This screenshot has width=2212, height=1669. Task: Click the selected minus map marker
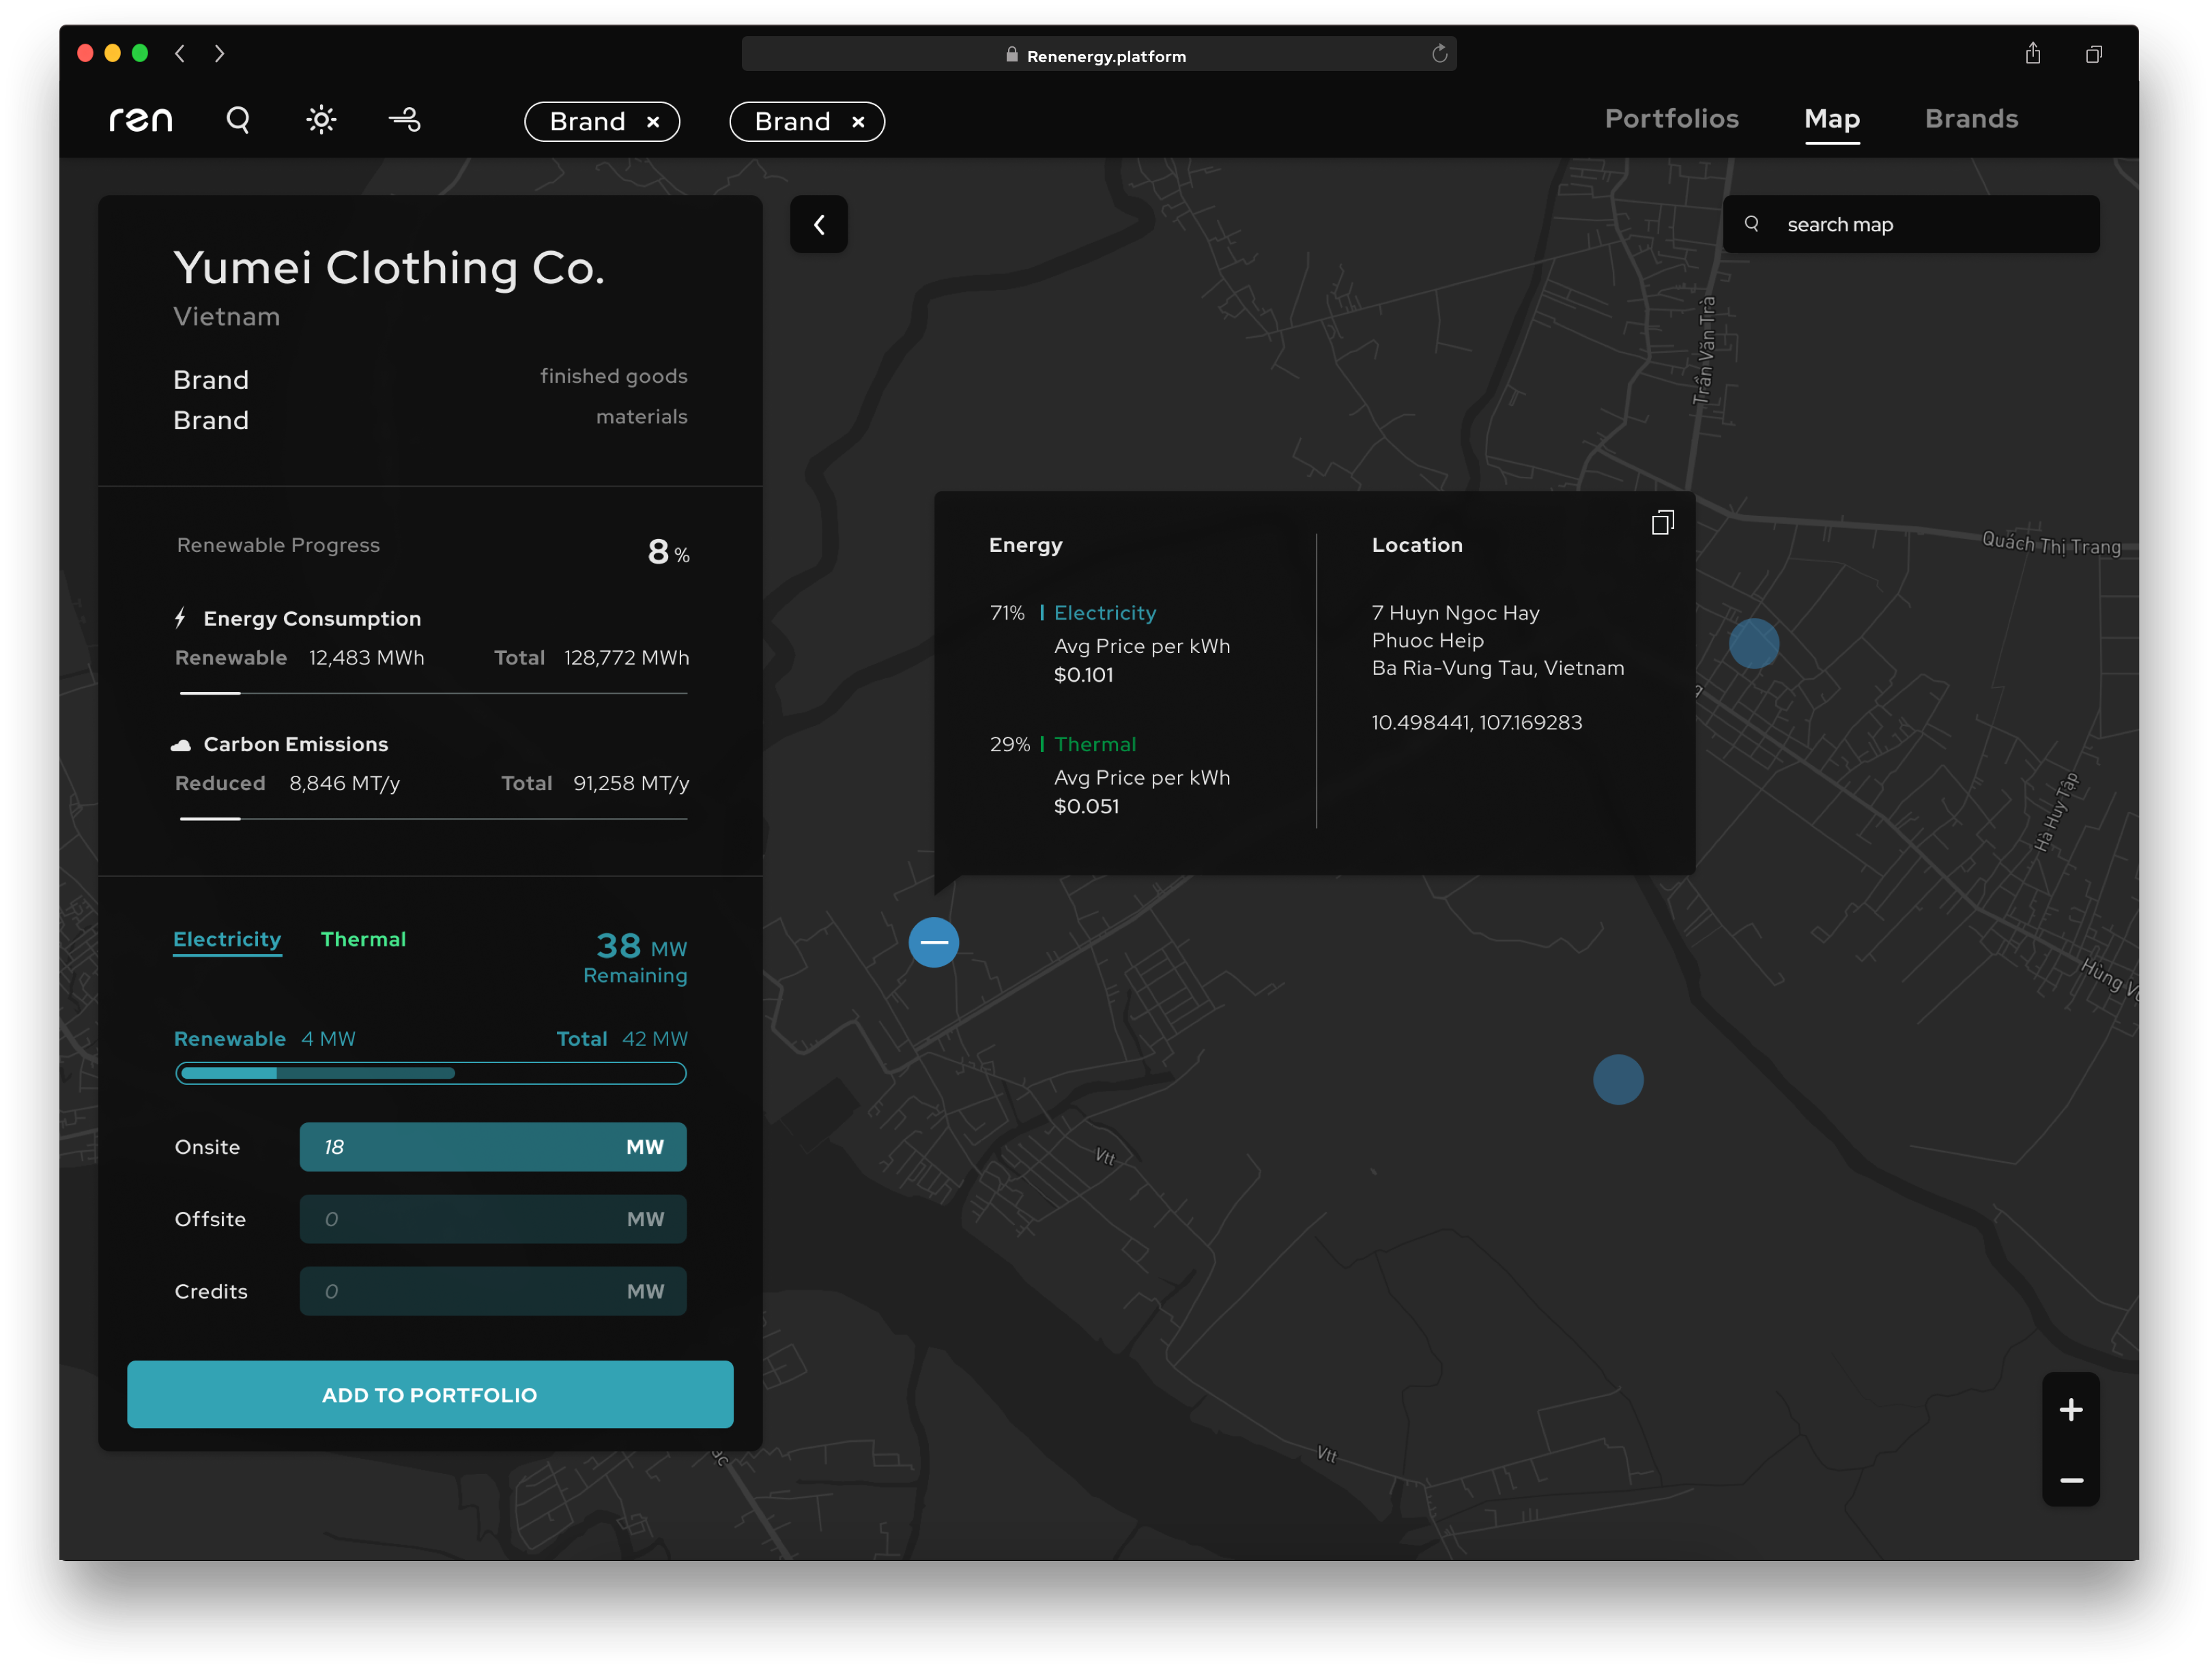(933, 942)
